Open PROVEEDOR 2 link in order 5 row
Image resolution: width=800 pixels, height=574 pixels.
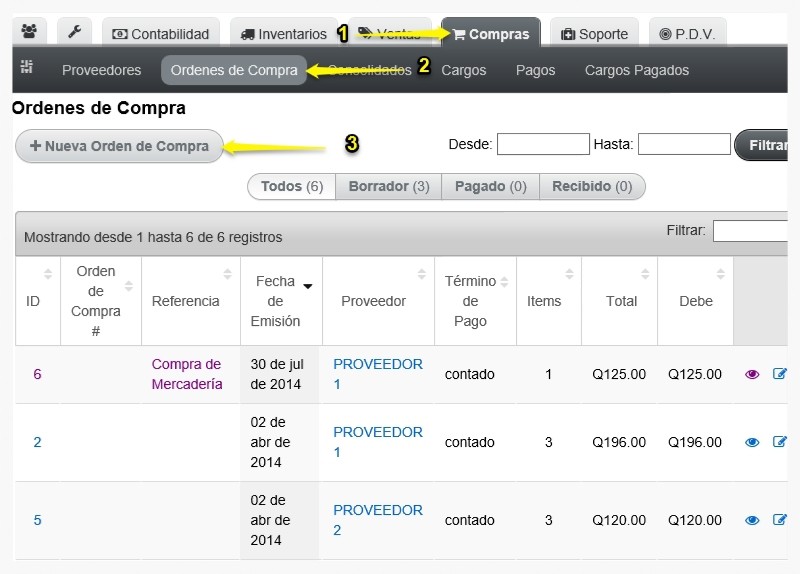[x=378, y=520]
